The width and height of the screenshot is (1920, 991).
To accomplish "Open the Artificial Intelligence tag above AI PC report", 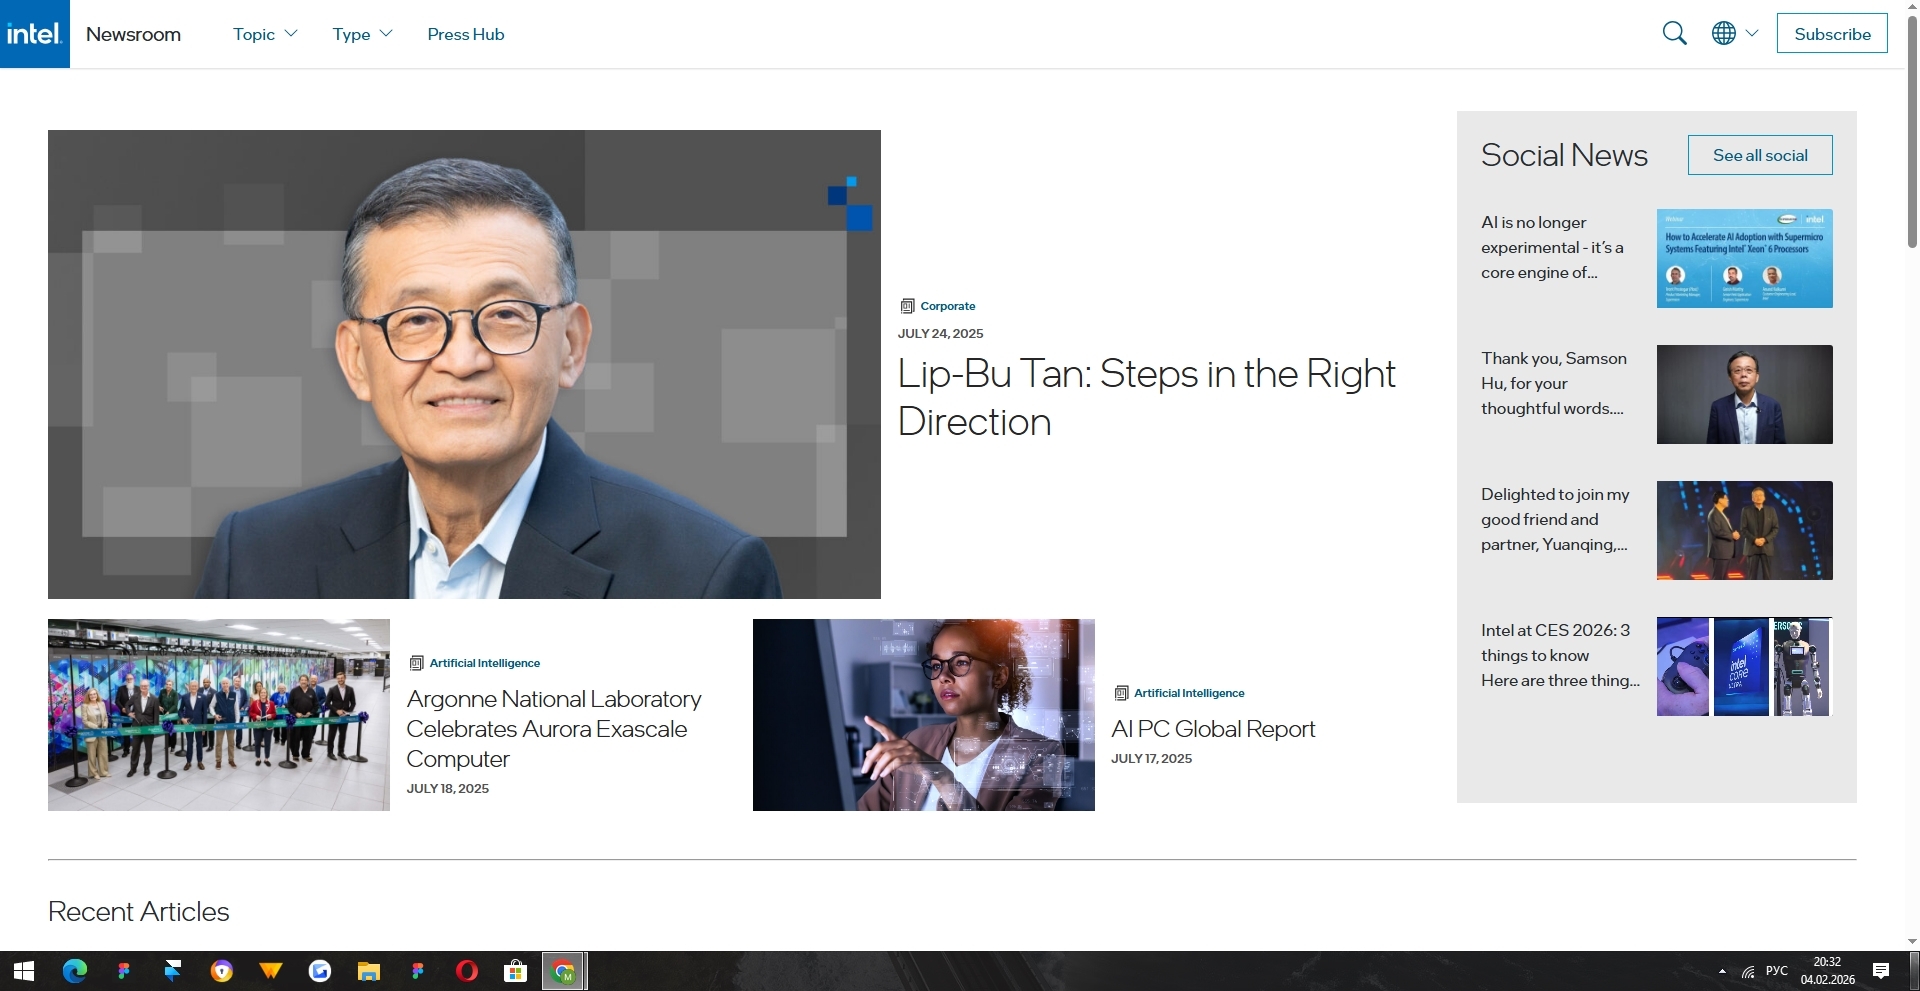I will click(x=1189, y=693).
